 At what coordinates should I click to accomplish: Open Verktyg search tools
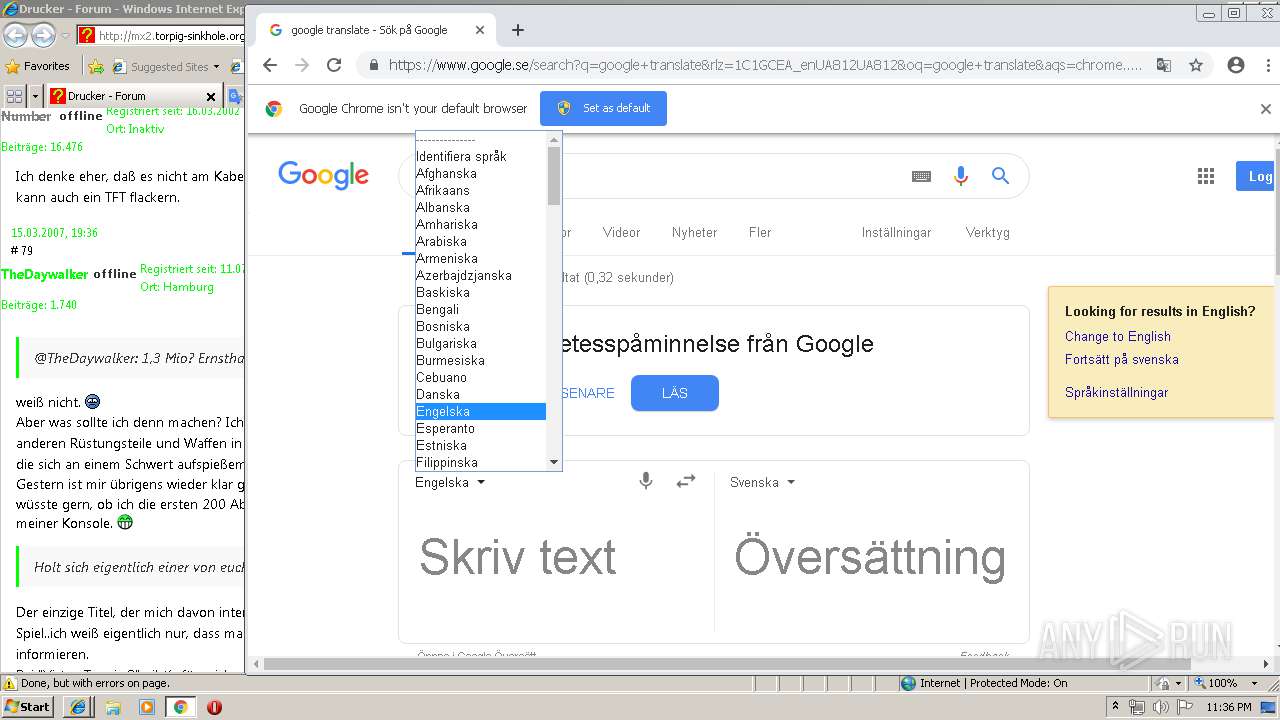pyautogui.click(x=987, y=232)
